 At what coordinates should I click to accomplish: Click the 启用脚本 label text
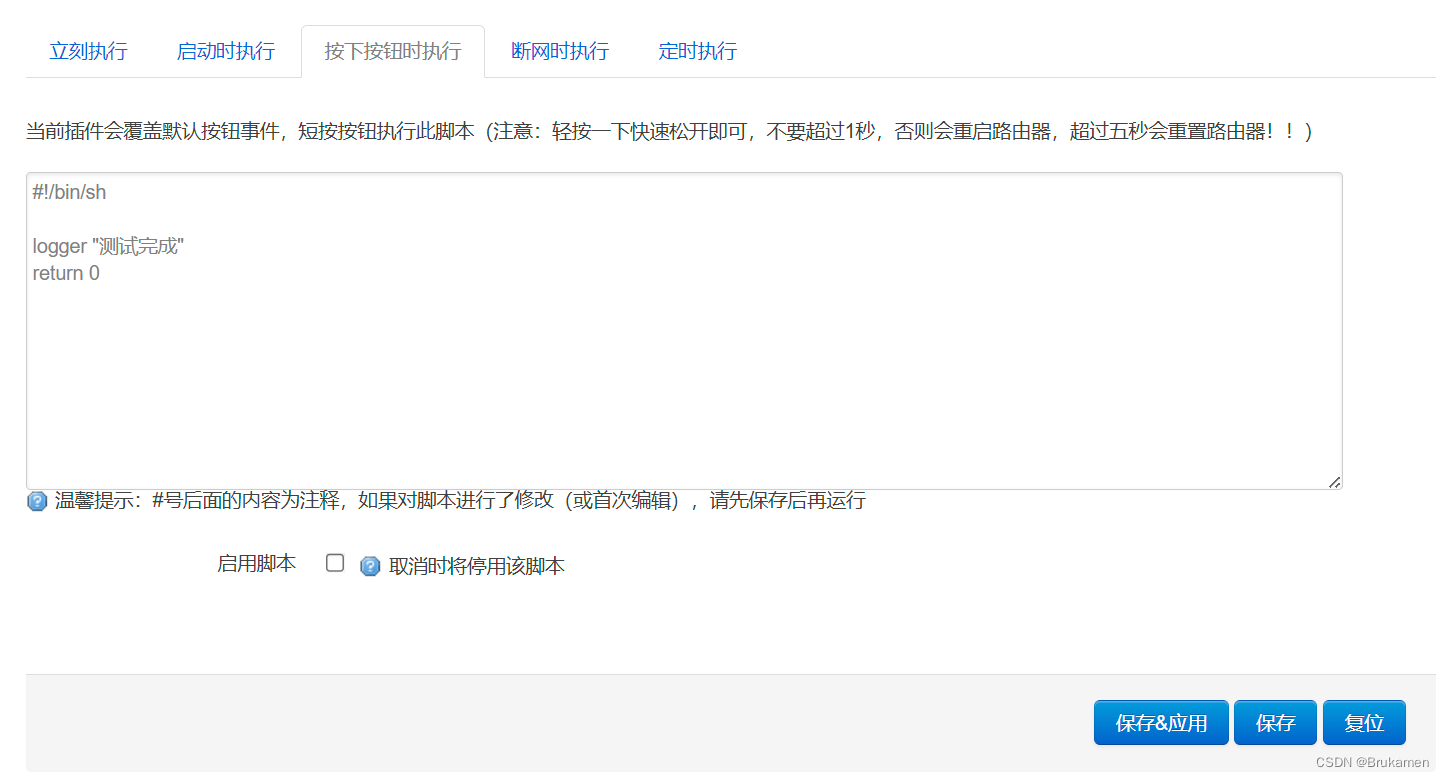(x=256, y=563)
